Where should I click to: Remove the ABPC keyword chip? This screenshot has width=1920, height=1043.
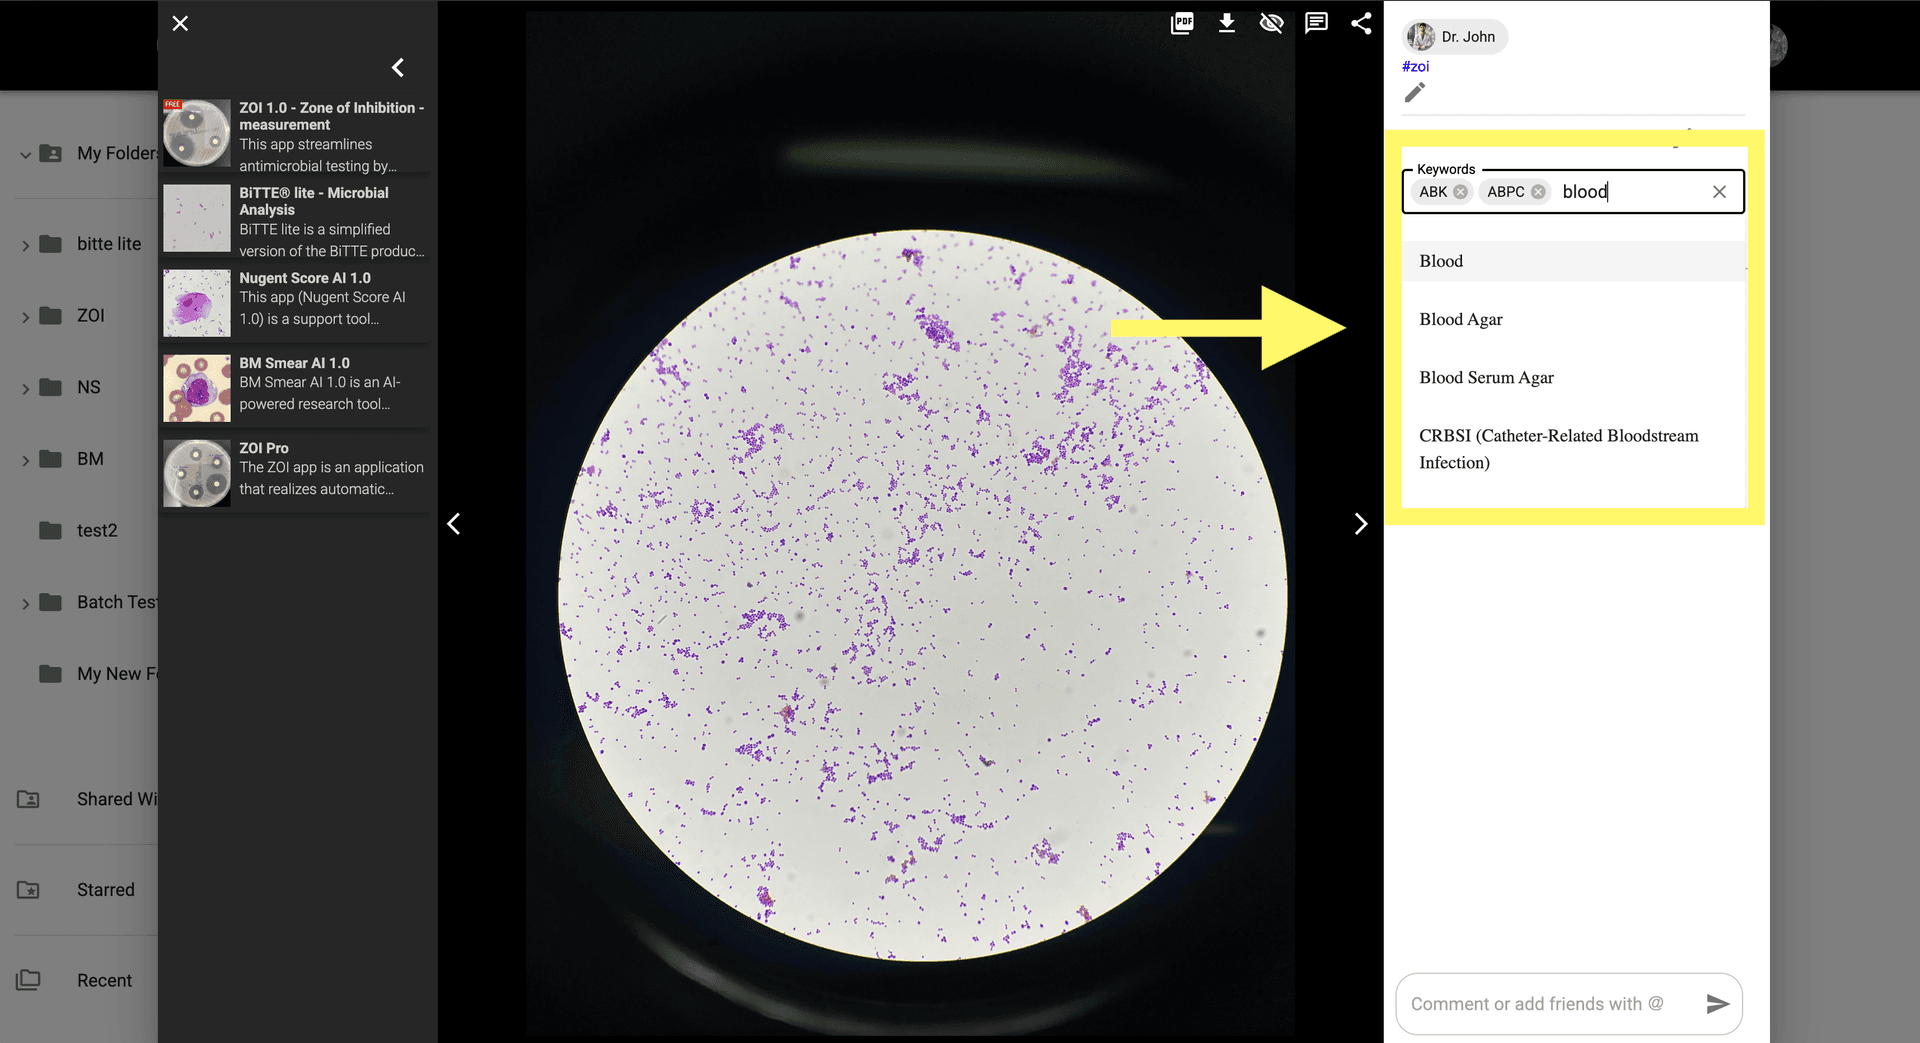point(1538,192)
